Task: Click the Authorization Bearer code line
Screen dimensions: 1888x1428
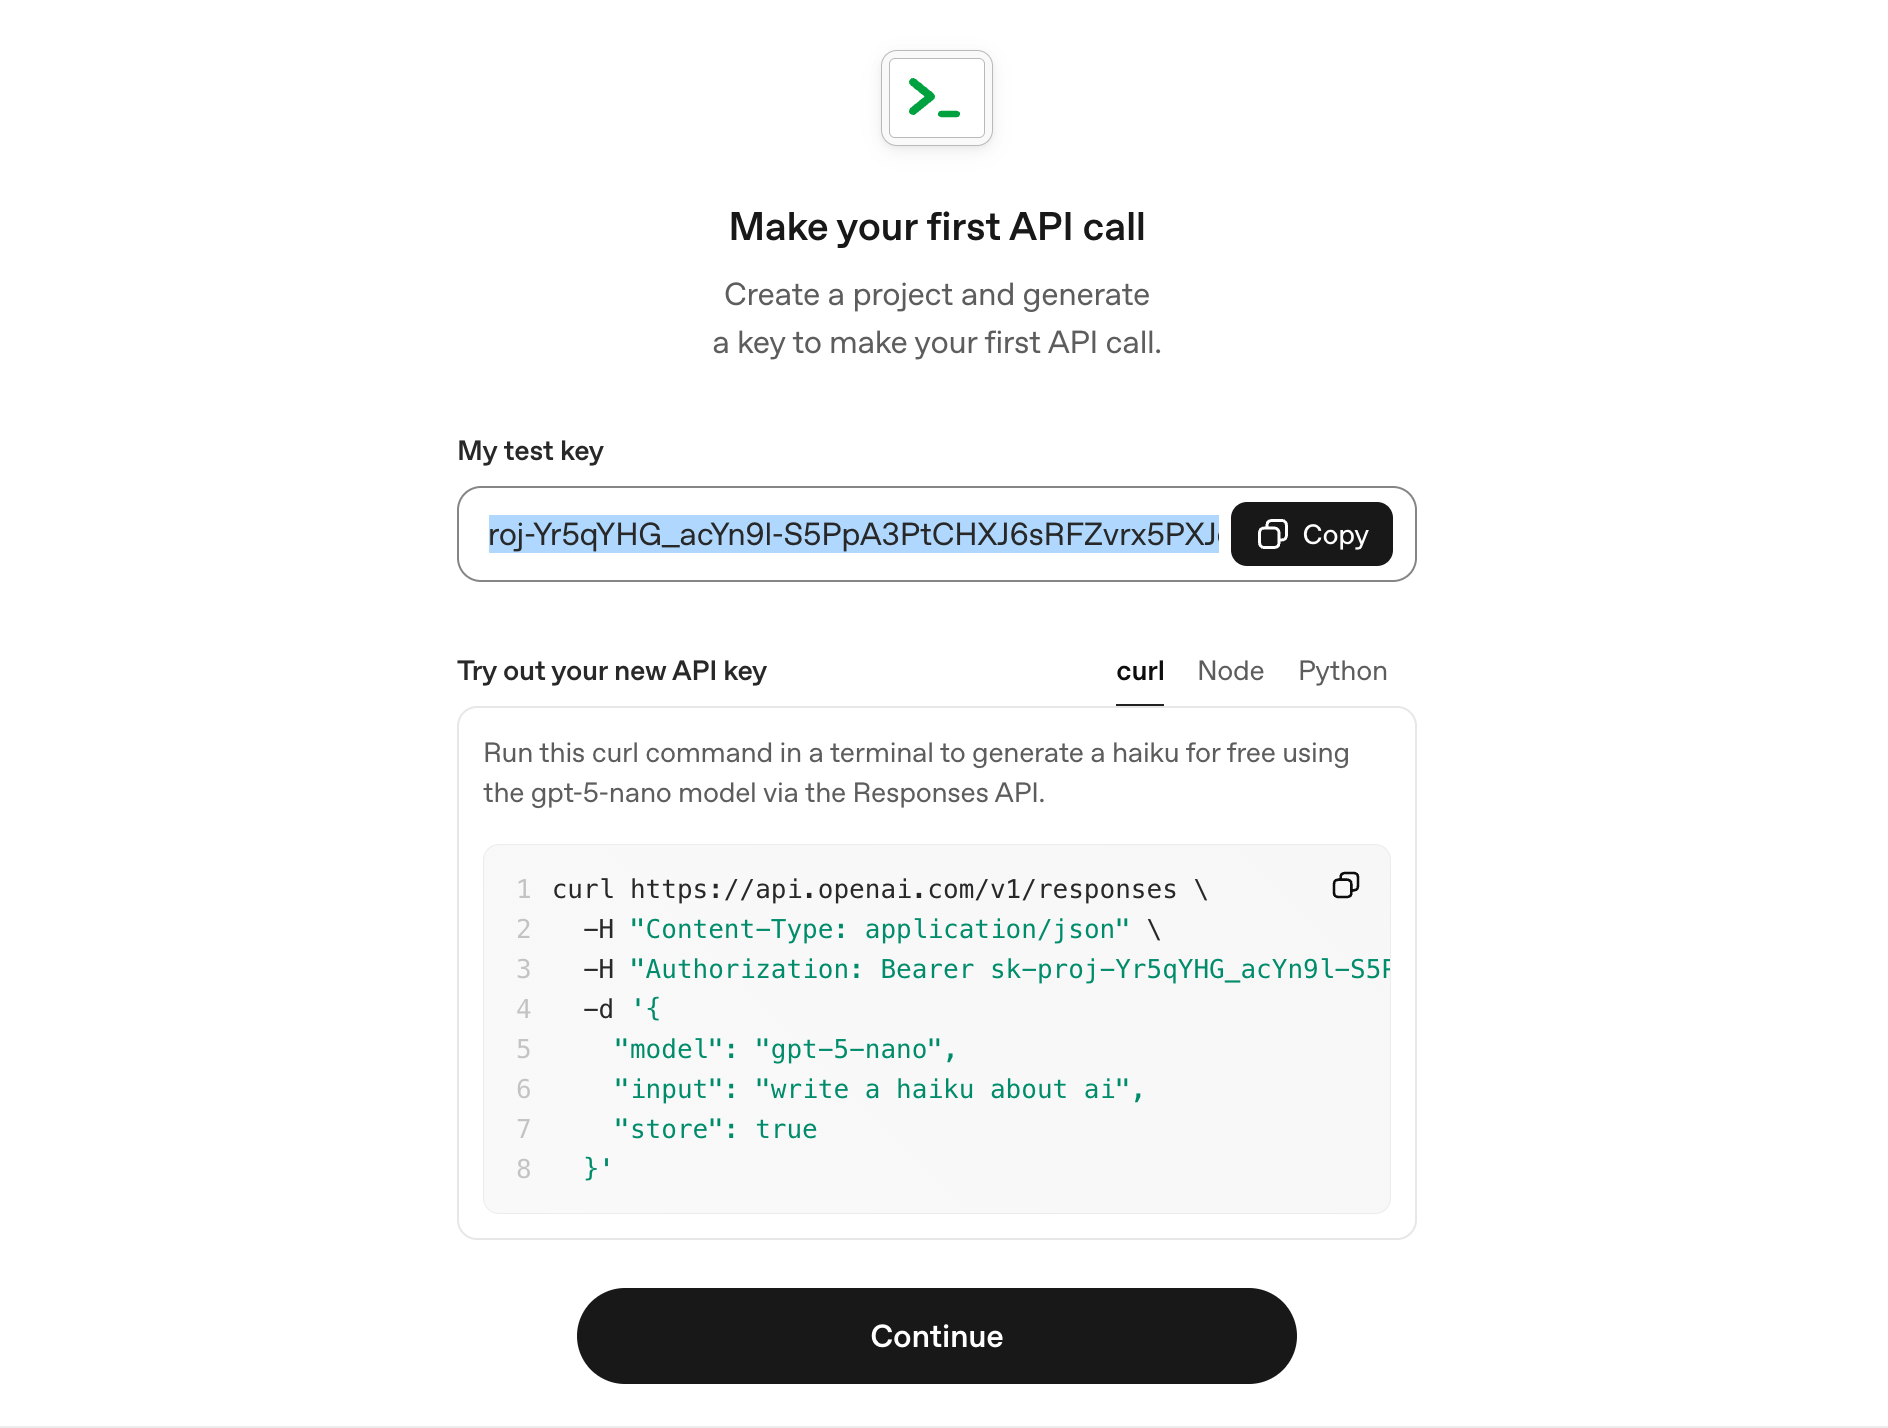Action: coord(985,969)
